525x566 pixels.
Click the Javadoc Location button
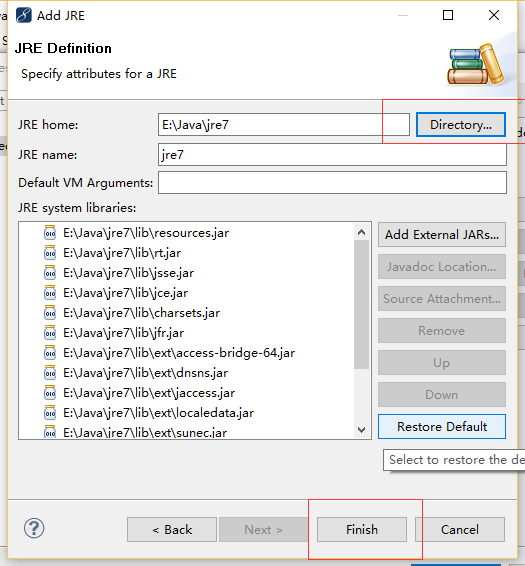click(442, 267)
